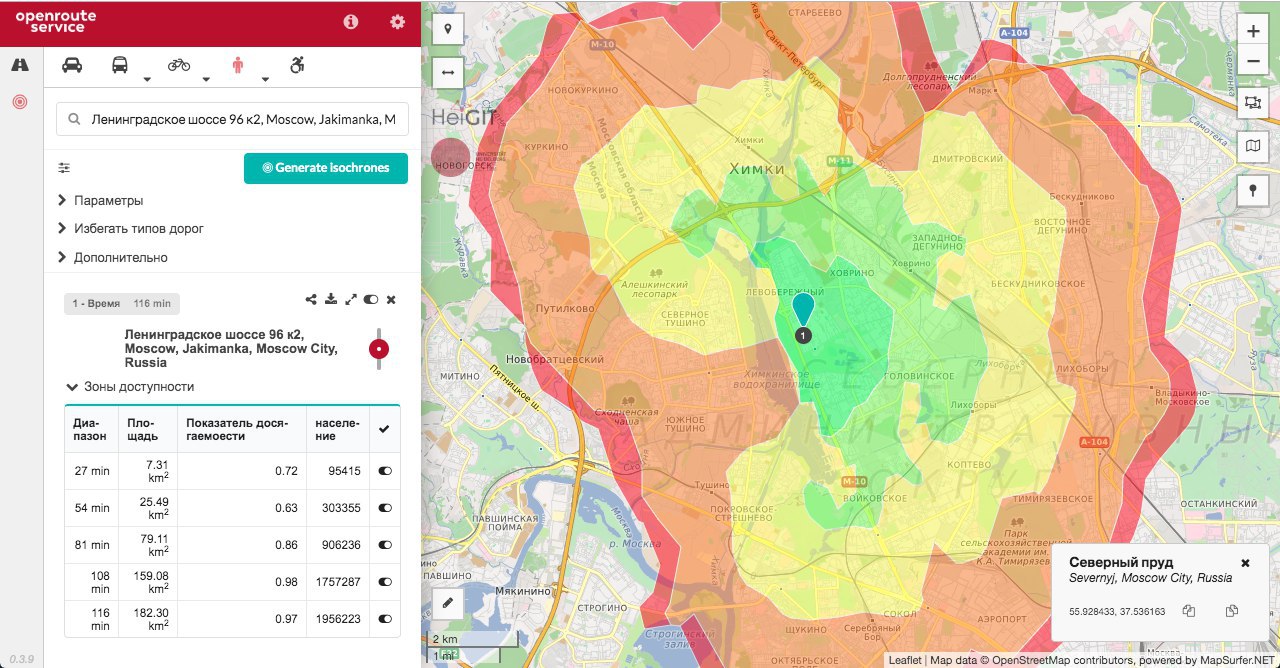The height and width of the screenshot is (668, 1280).
Task: Open the map layers switcher
Action: (x=1253, y=146)
